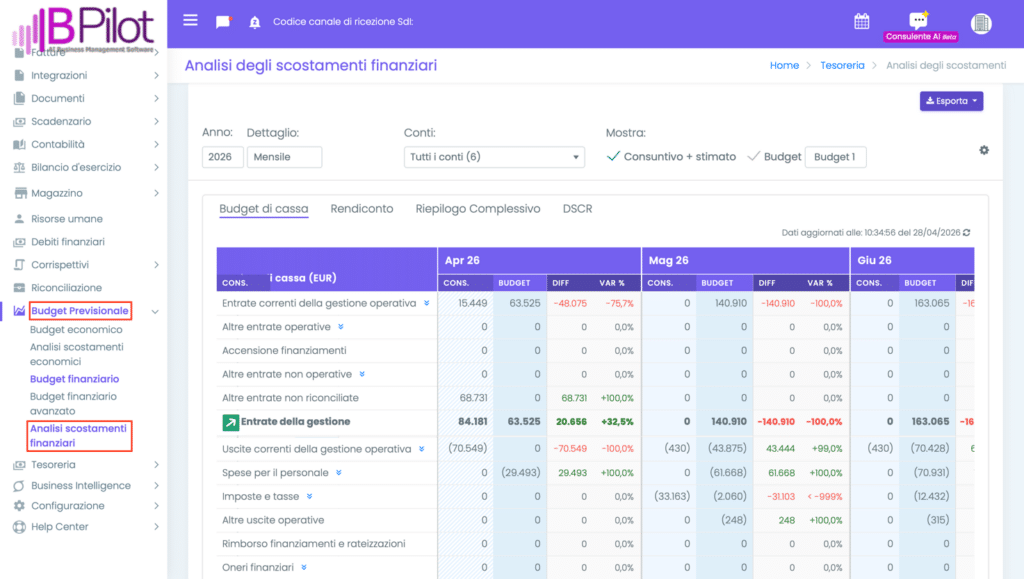Click the refresh data icon
Image resolution: width=1024 pixels, height=579 pixels.
pos(966,233)
